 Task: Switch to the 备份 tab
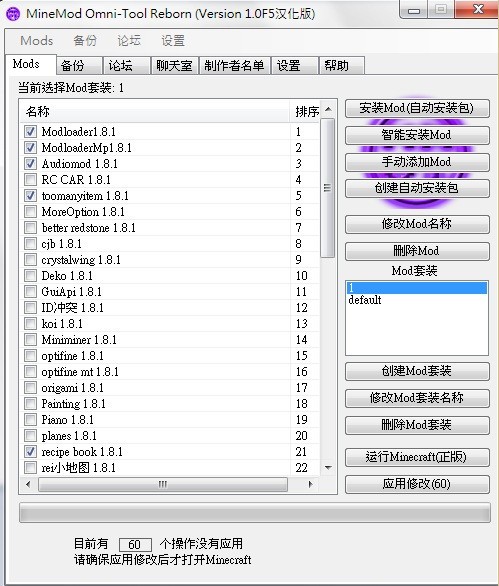(79, 66)
